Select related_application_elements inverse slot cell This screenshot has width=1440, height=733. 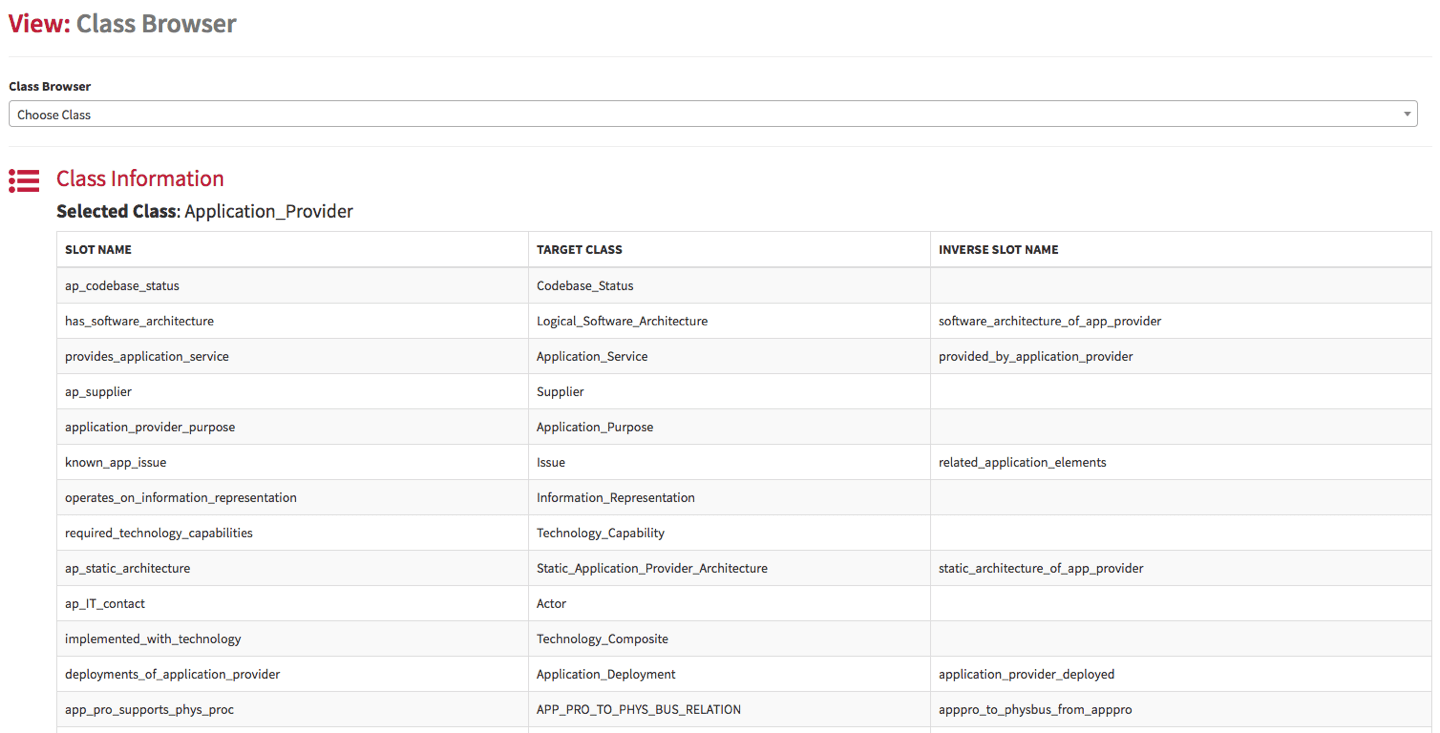click(x=1181, y=462)
